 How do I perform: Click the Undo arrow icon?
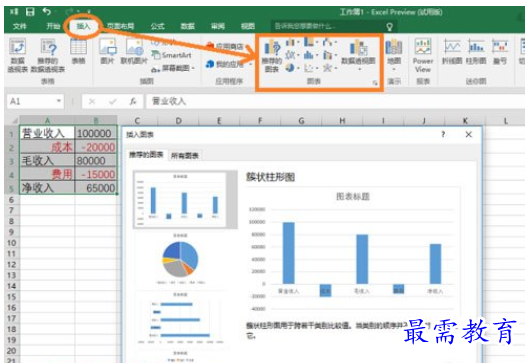(x=47, y=12)
